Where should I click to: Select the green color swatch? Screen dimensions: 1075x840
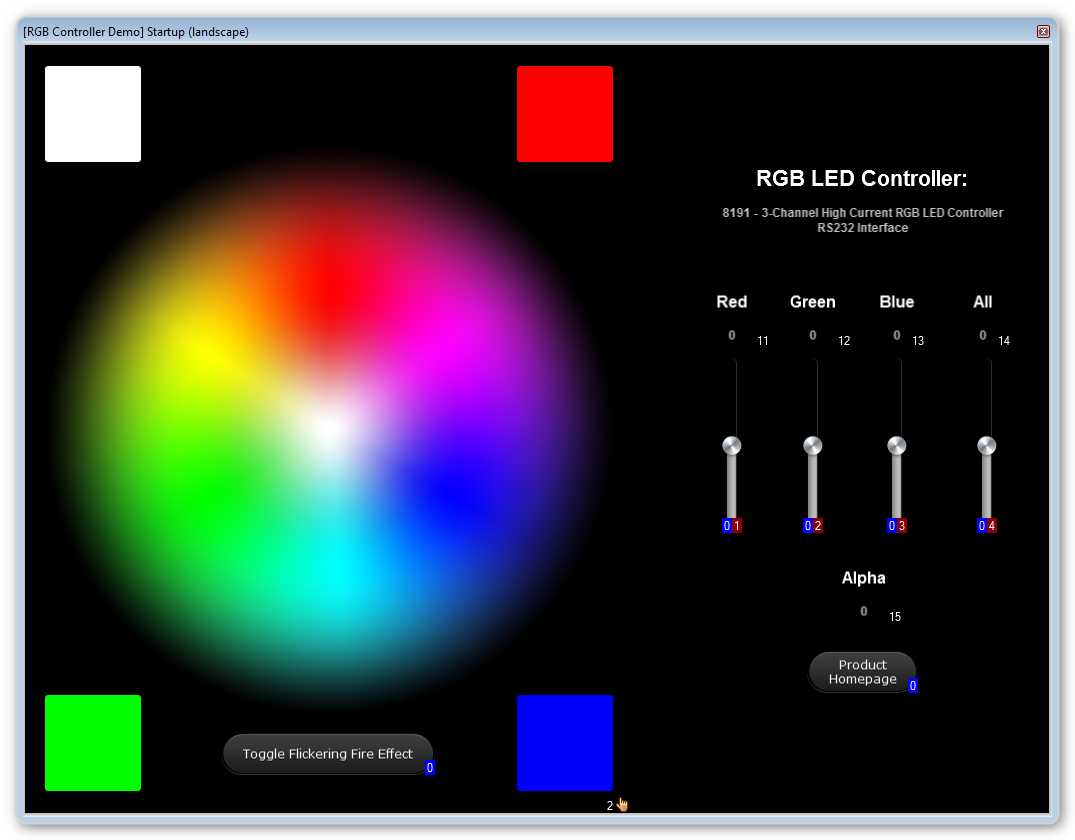pyautogui.click(x=92, y=743)
